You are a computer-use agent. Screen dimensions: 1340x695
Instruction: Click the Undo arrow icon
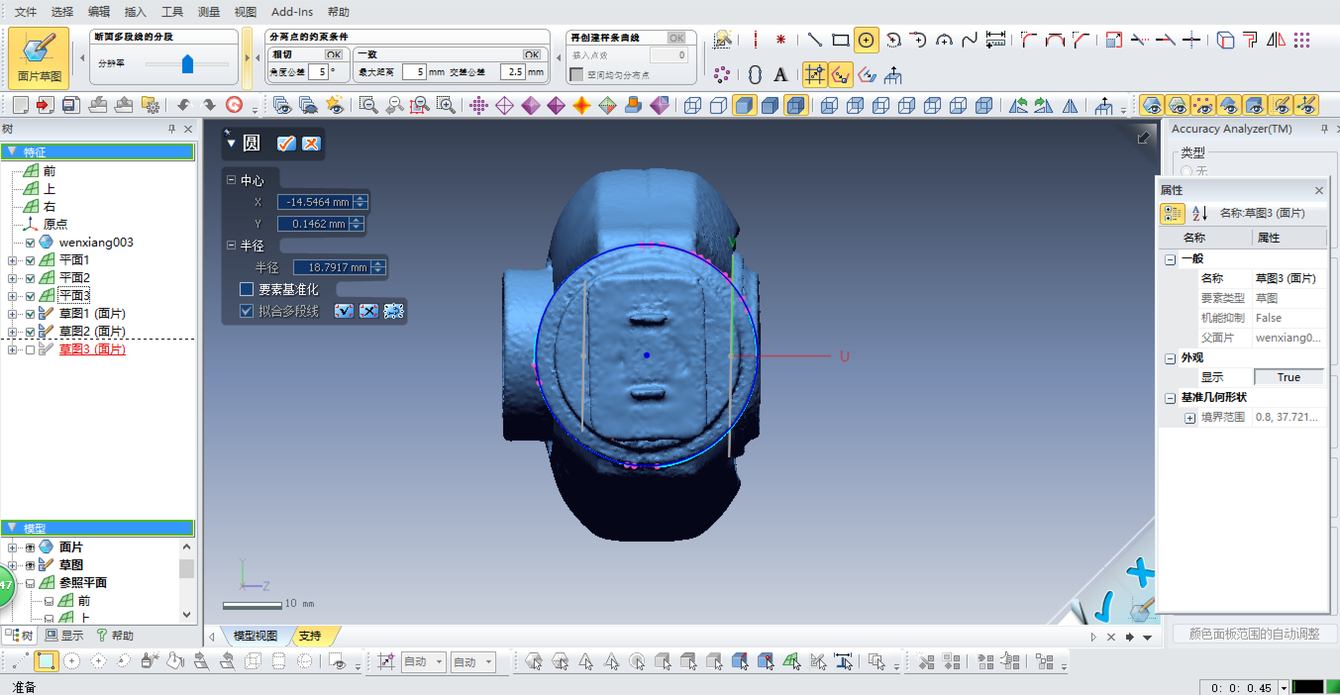point(183,105)
